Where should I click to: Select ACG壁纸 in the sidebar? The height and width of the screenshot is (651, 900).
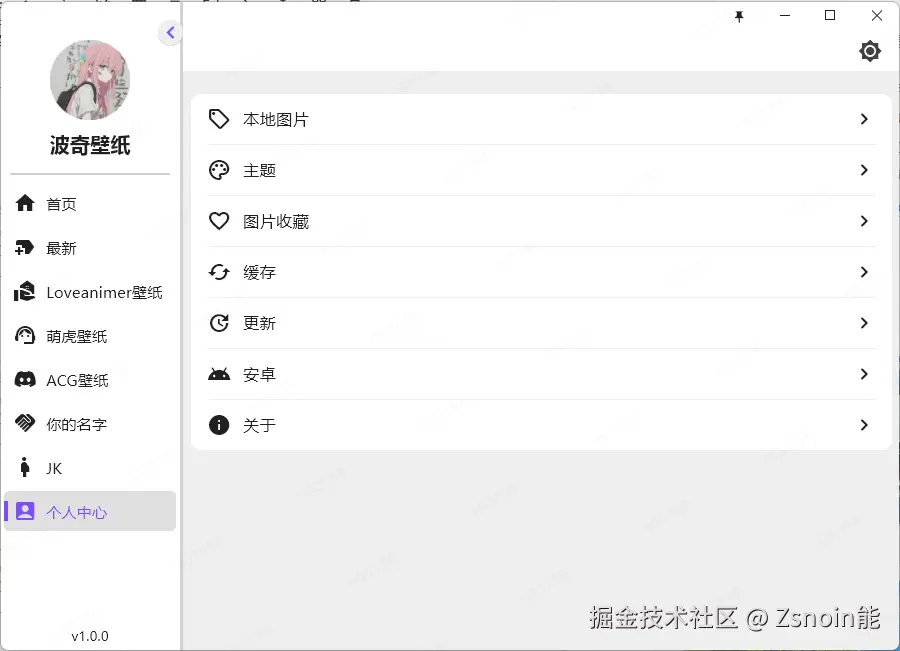(90, 380)
